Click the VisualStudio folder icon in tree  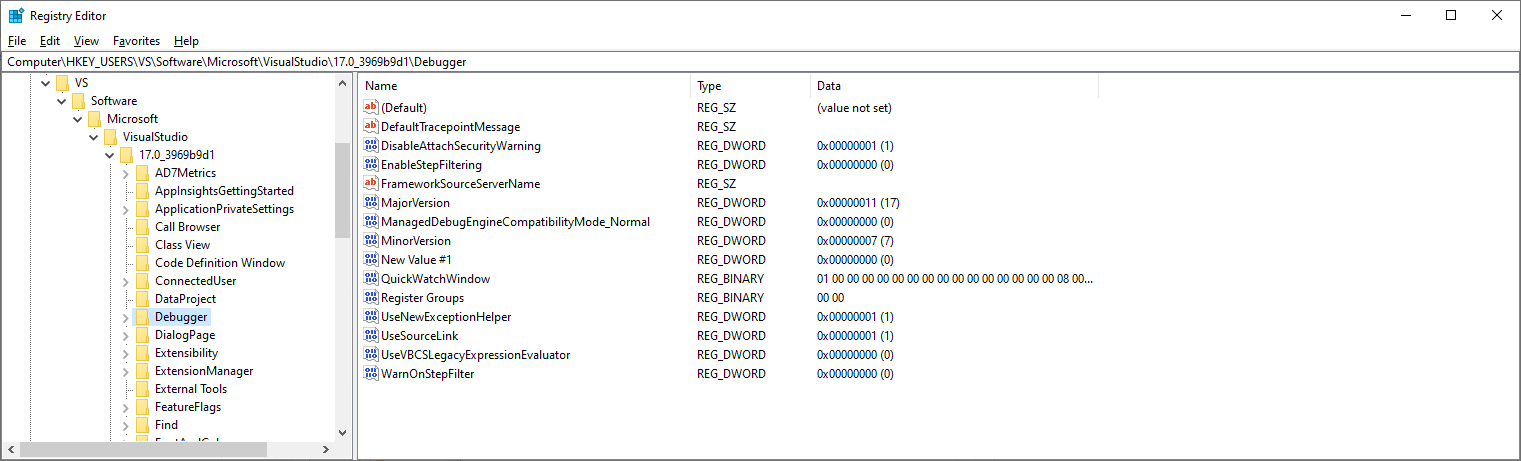coord(110,137)
